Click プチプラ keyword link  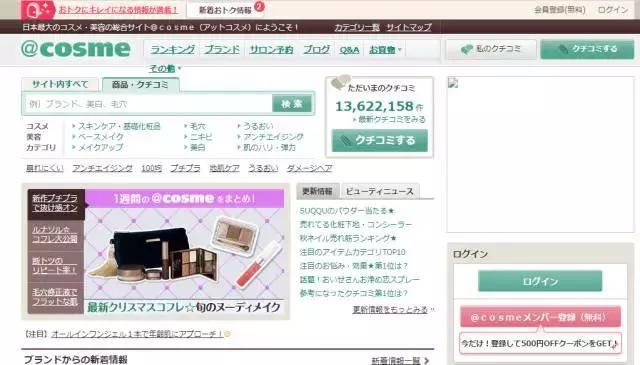click(185, 168)
